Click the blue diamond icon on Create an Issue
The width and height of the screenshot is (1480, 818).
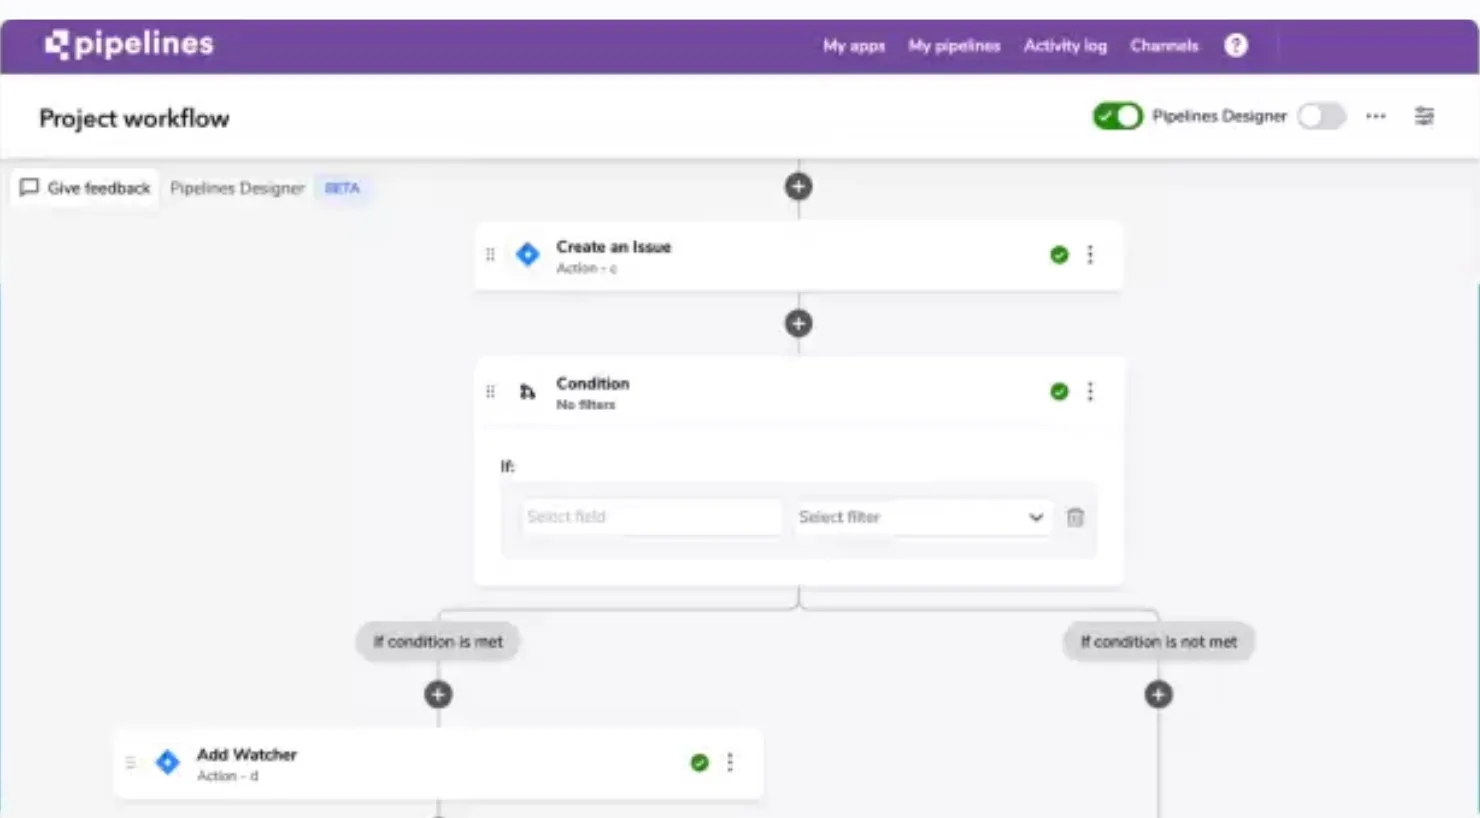point(527,255)
